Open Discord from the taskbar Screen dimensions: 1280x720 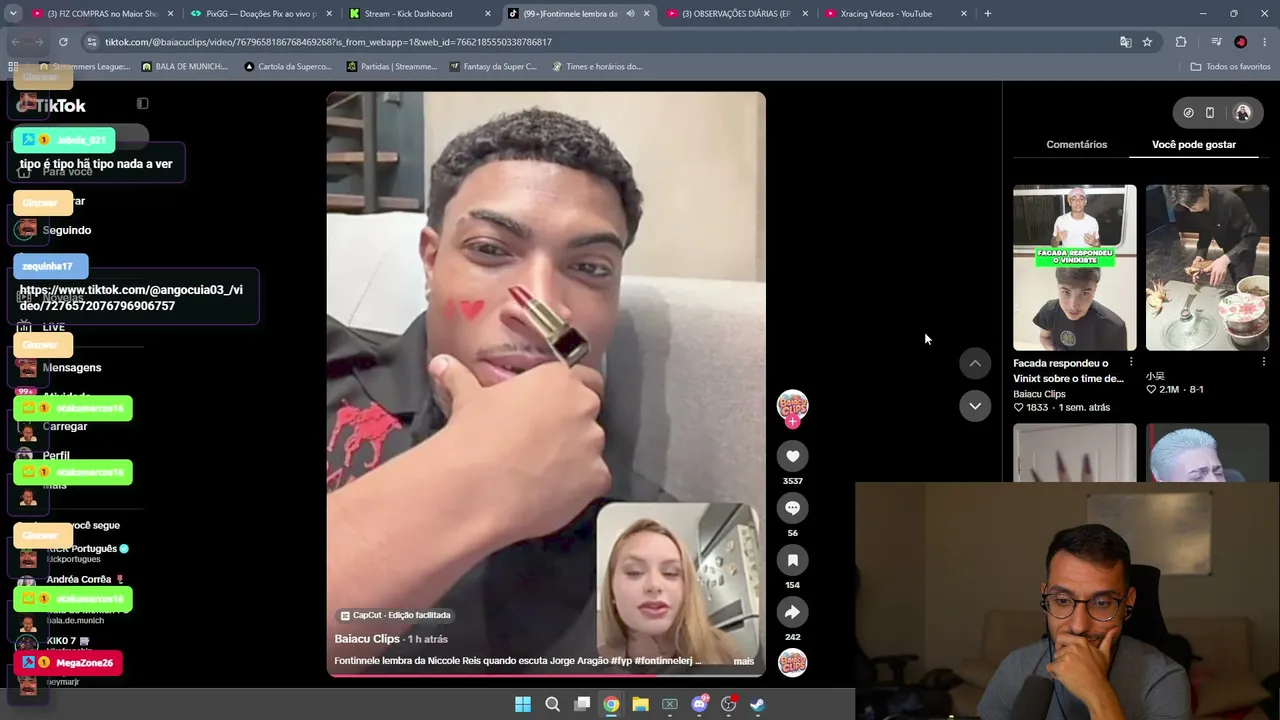coord(699,704)
